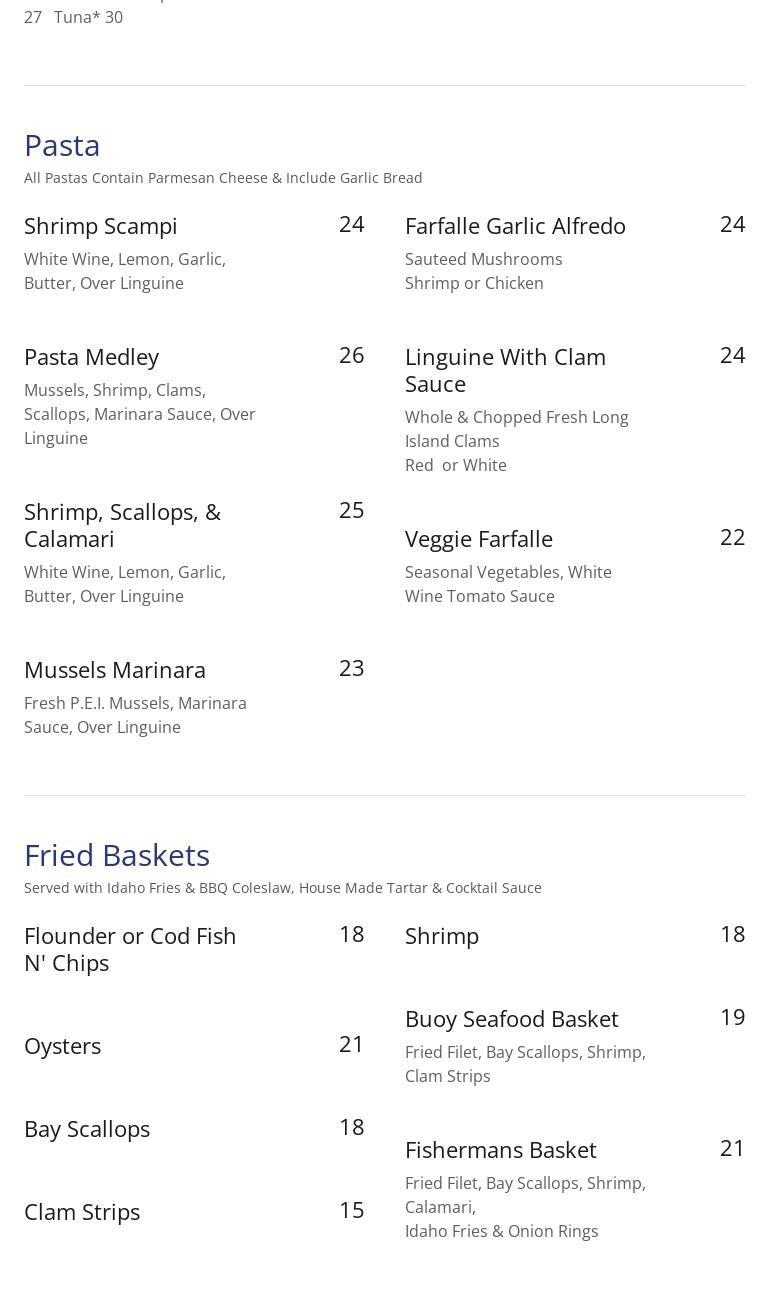Click the Buoy Seafood Basket title
This screenshot has width=770, height=1292.
[512, 1019]
